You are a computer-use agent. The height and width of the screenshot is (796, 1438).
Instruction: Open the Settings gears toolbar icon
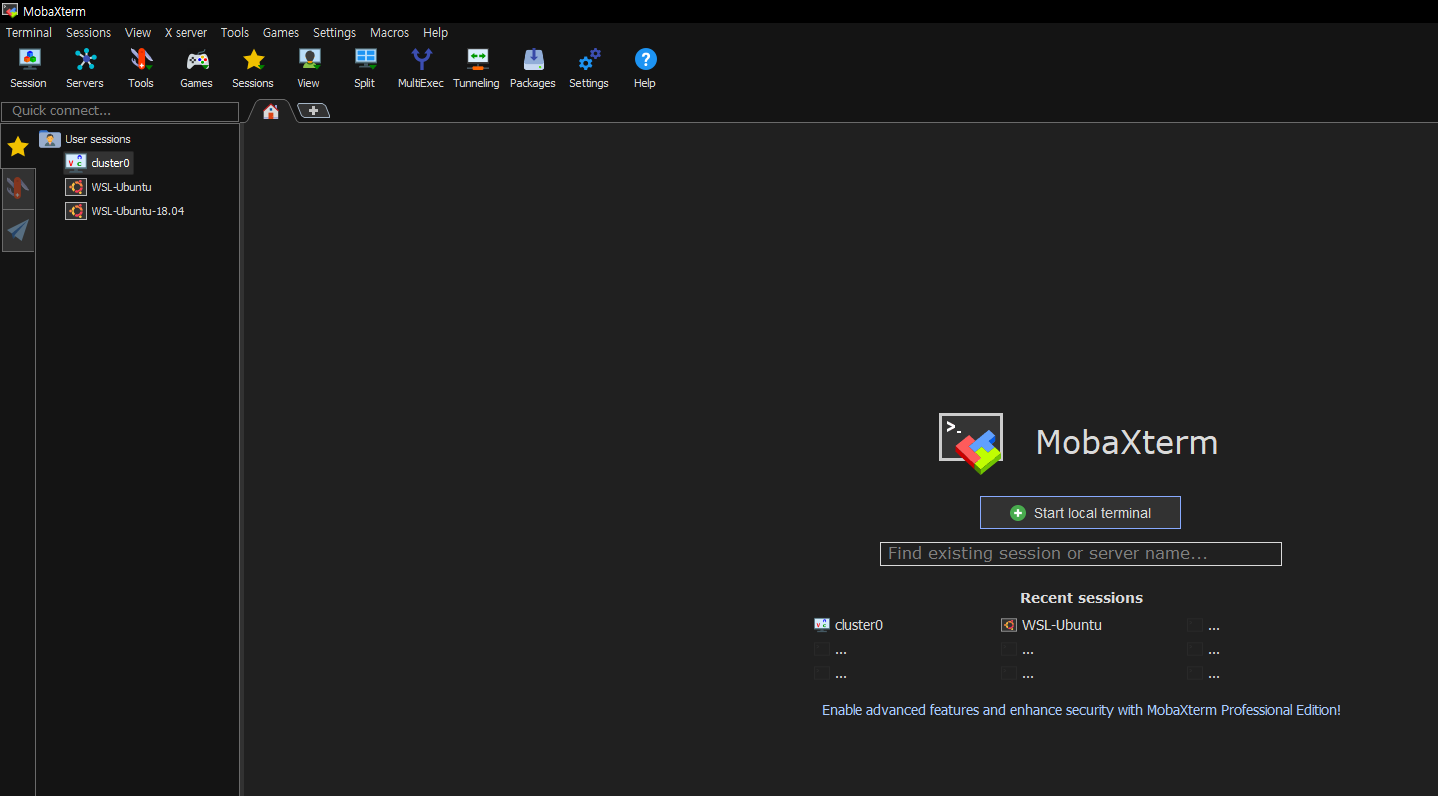point(589,59)
